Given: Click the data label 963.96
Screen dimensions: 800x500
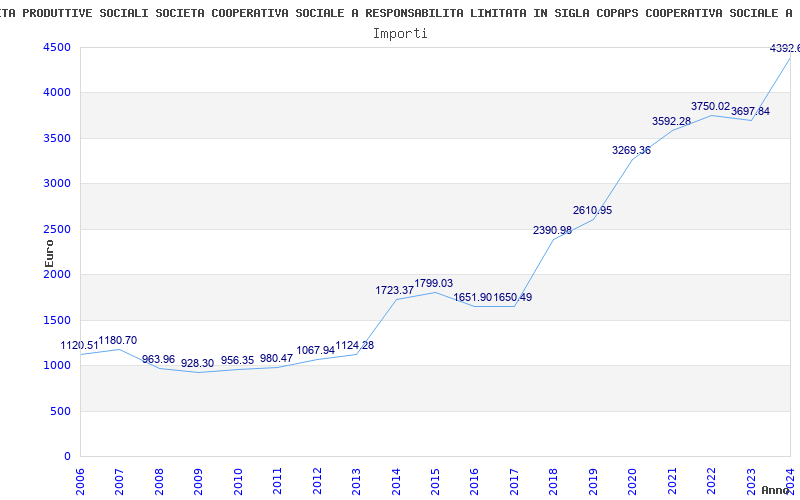Looking at the screenshot, I should (158, 359).
